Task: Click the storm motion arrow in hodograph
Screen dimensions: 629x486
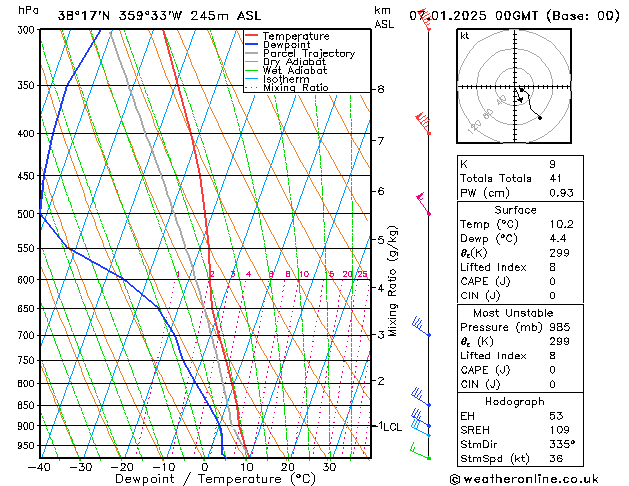Action: coord(520,95)
